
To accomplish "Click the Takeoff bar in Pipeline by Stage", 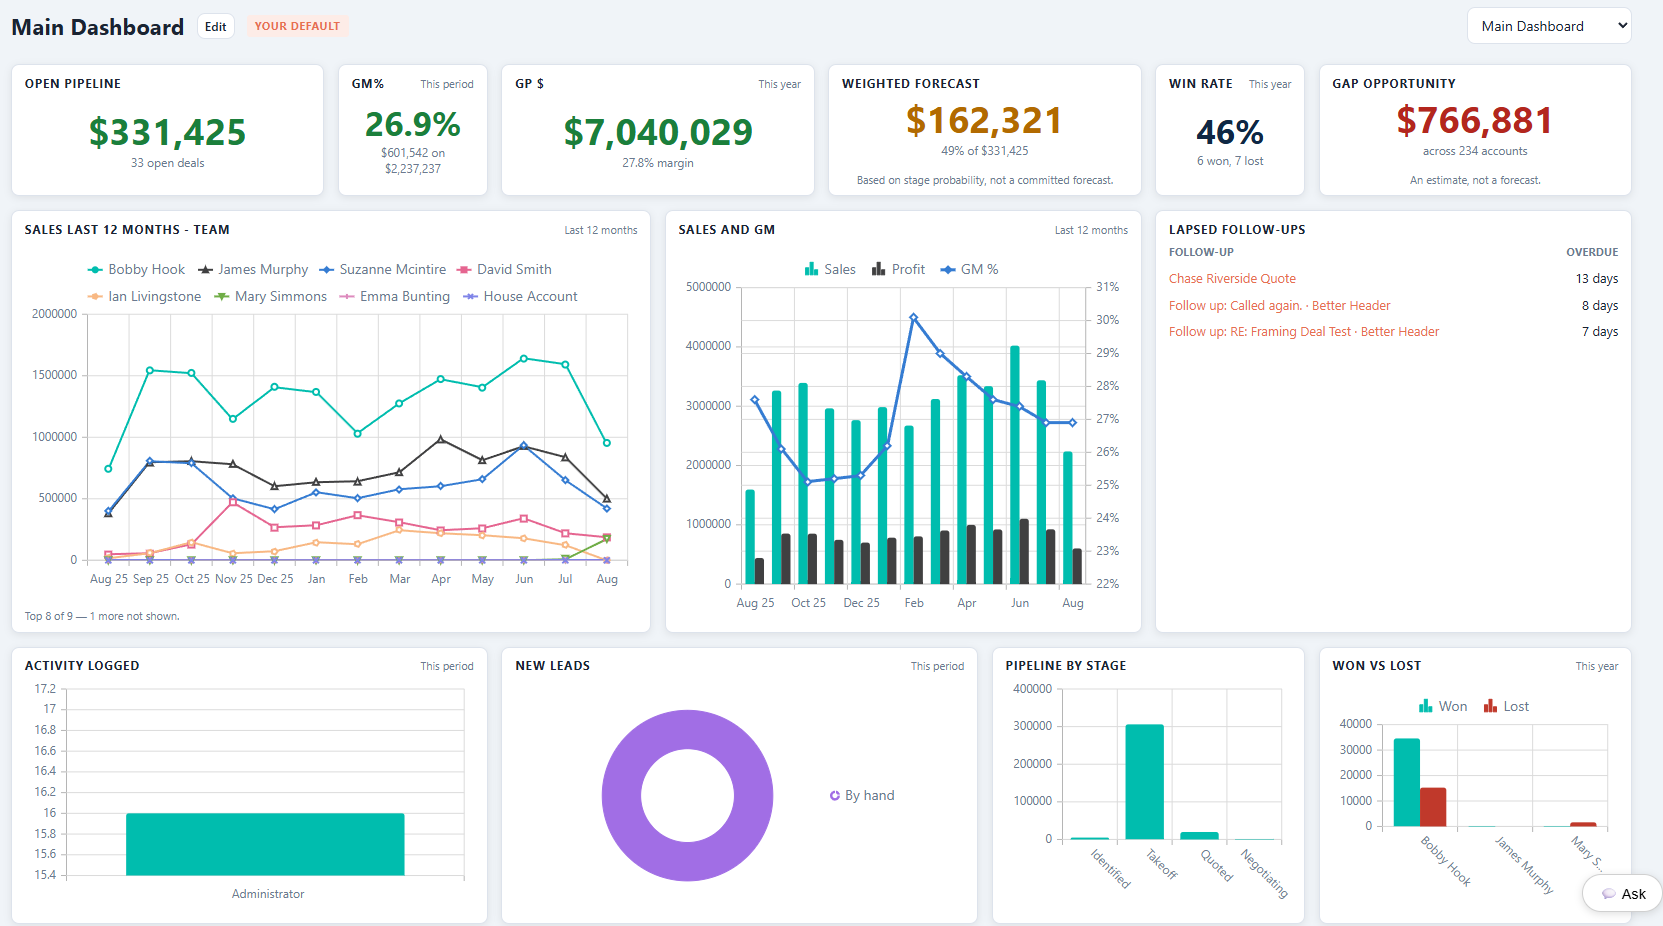I will pos(1144,782).
